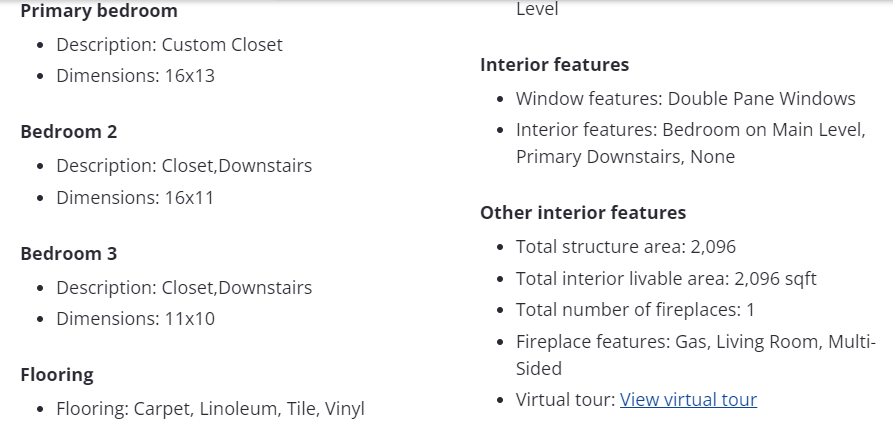Click the Flooring section heading

click(57, 375)
